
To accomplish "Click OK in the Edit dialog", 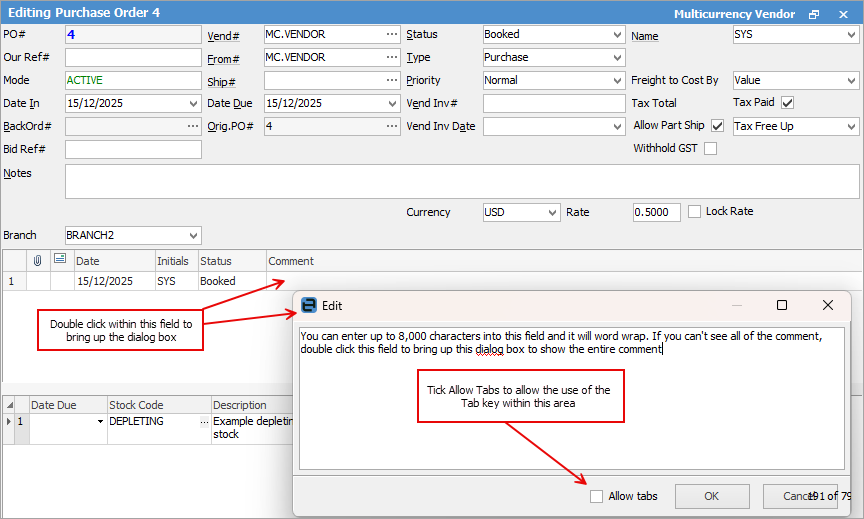I will [x=712, y=496].
